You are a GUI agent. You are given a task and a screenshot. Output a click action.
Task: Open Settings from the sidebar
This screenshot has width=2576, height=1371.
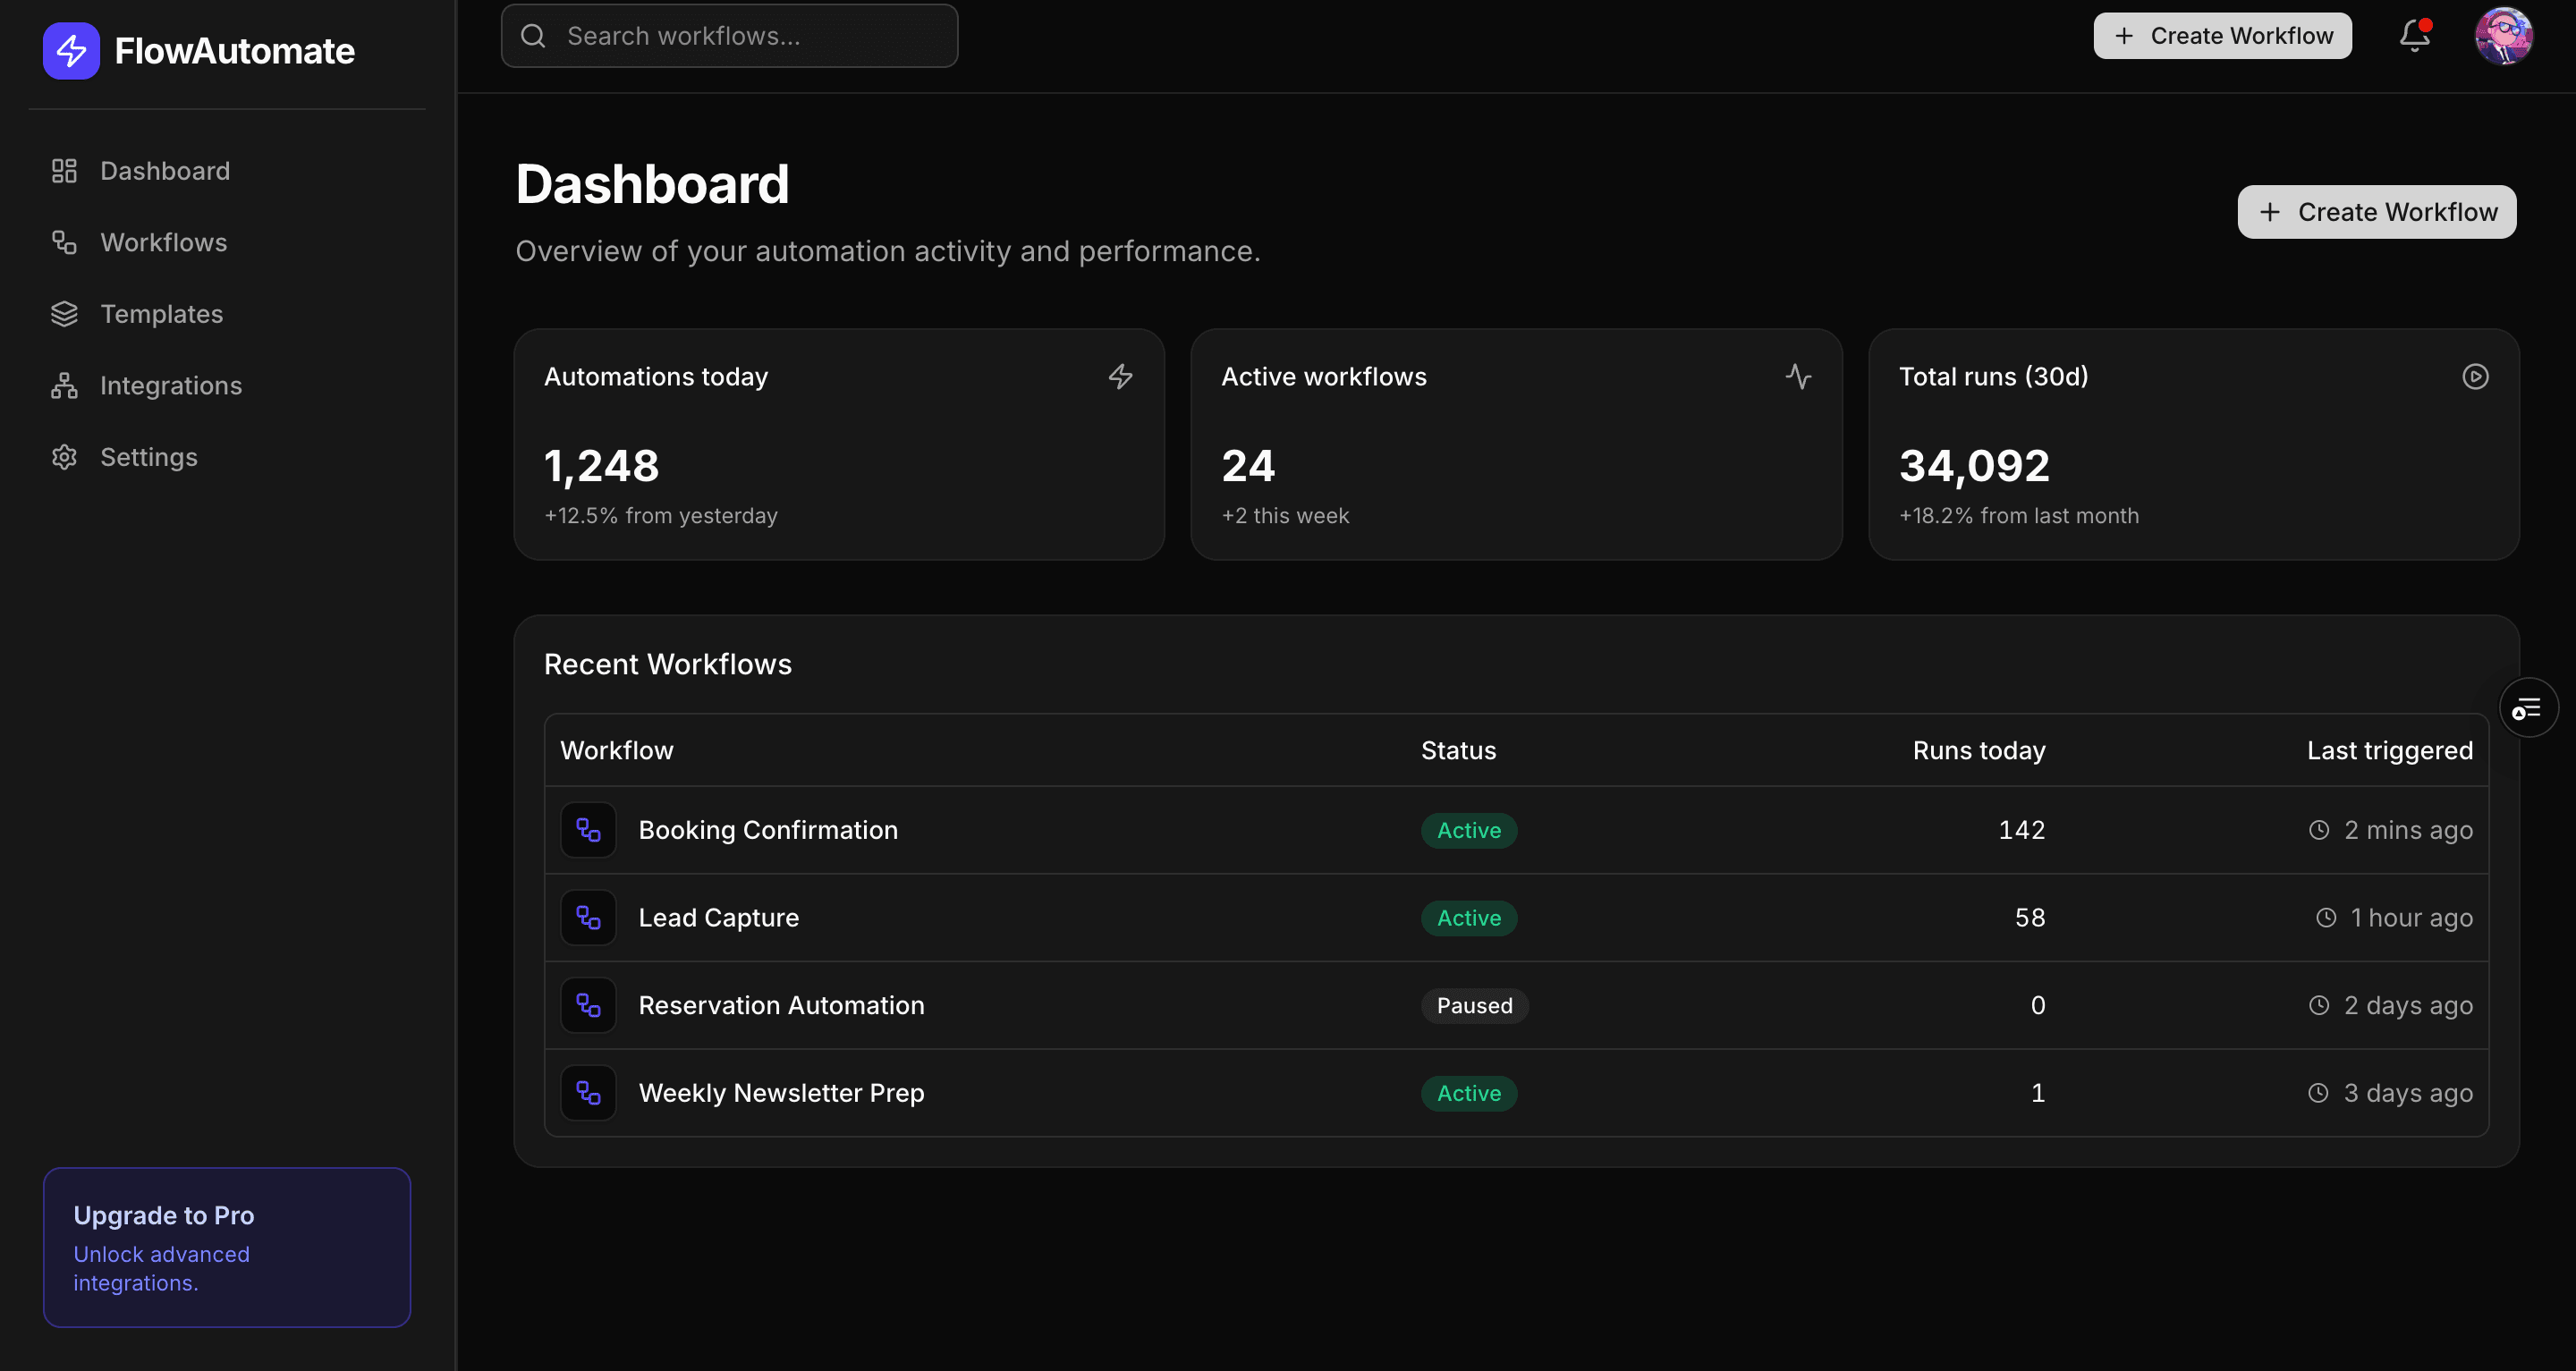[148, 457]
